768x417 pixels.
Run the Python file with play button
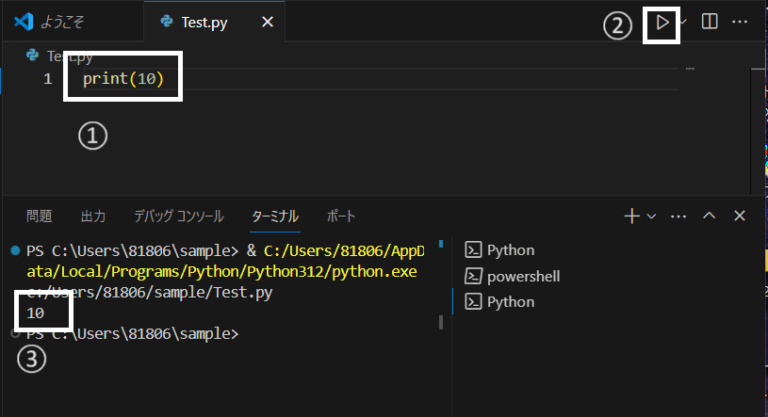(x=661, y=22)
